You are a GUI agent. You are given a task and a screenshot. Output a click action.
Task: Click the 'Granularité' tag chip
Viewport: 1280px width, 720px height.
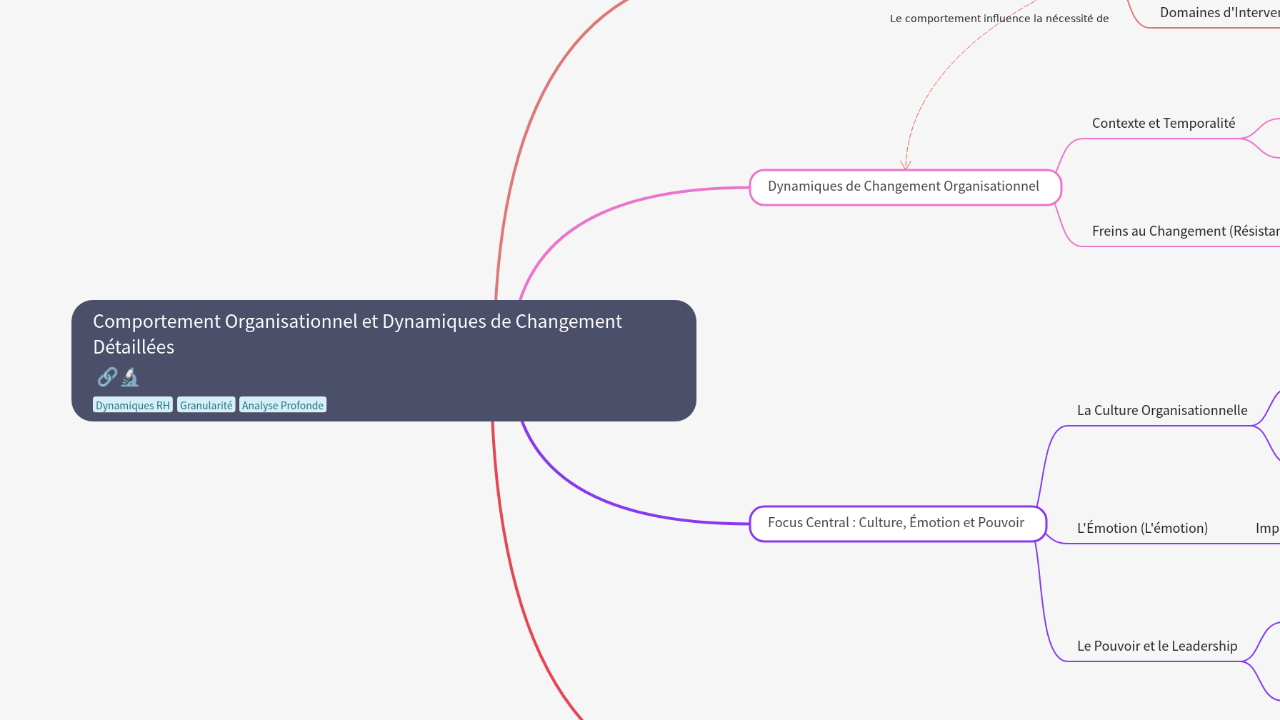point(206,404)
